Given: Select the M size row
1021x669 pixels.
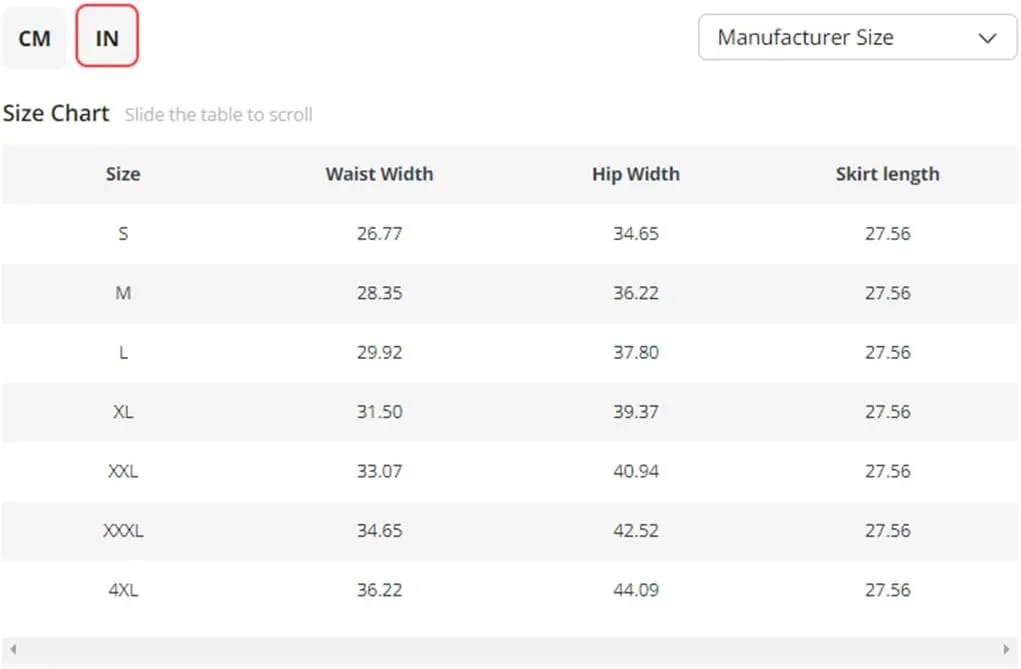Looking at the screenshot, I should (x=509, y=293).
